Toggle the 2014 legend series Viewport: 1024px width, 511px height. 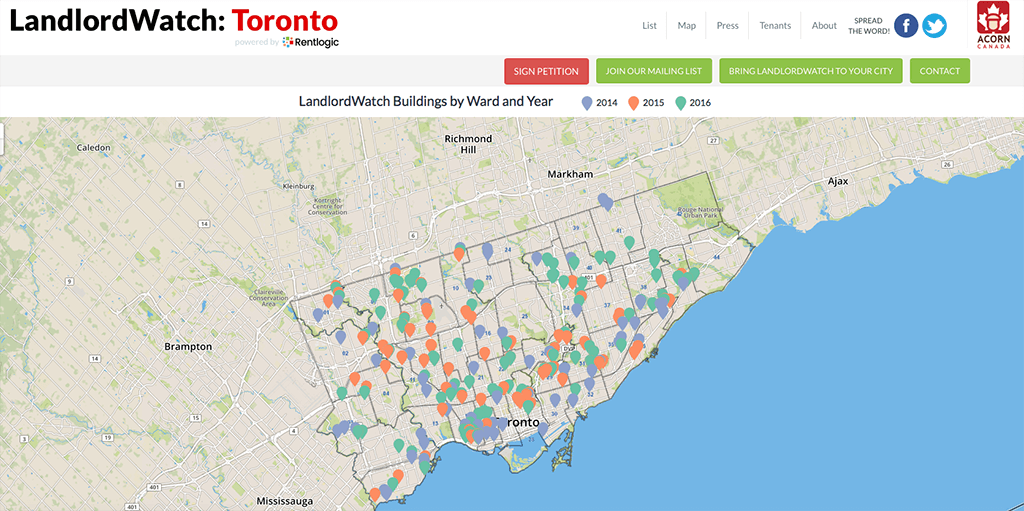point(599,102)
